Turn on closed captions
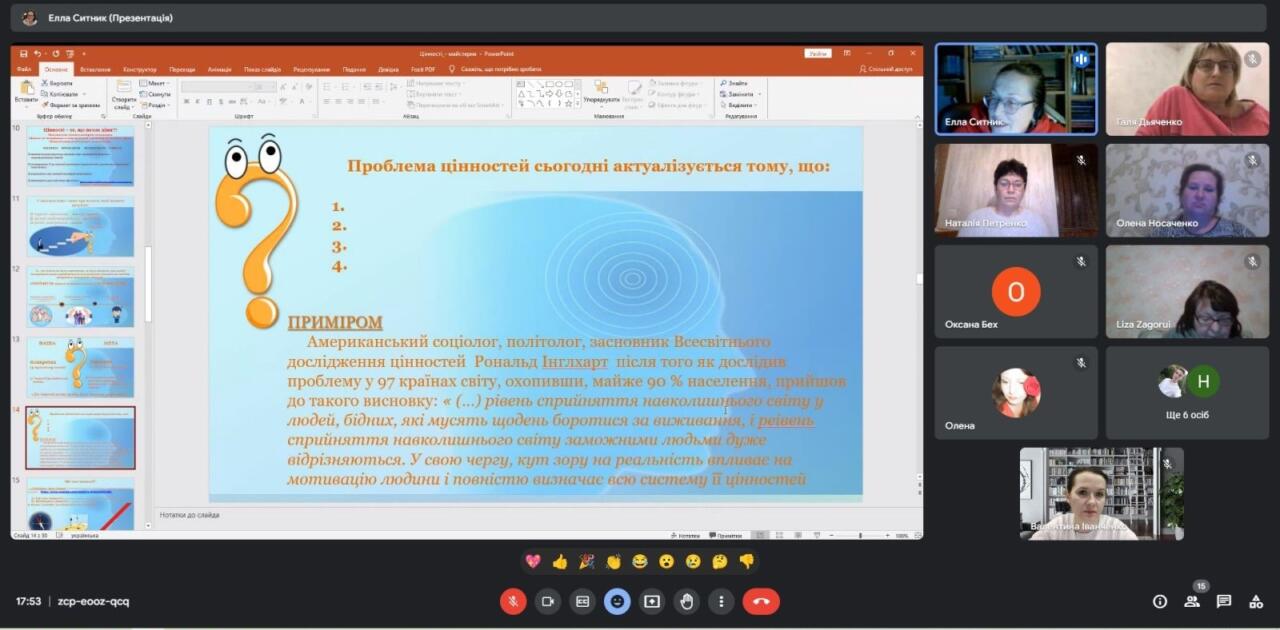 coord(583,601)
